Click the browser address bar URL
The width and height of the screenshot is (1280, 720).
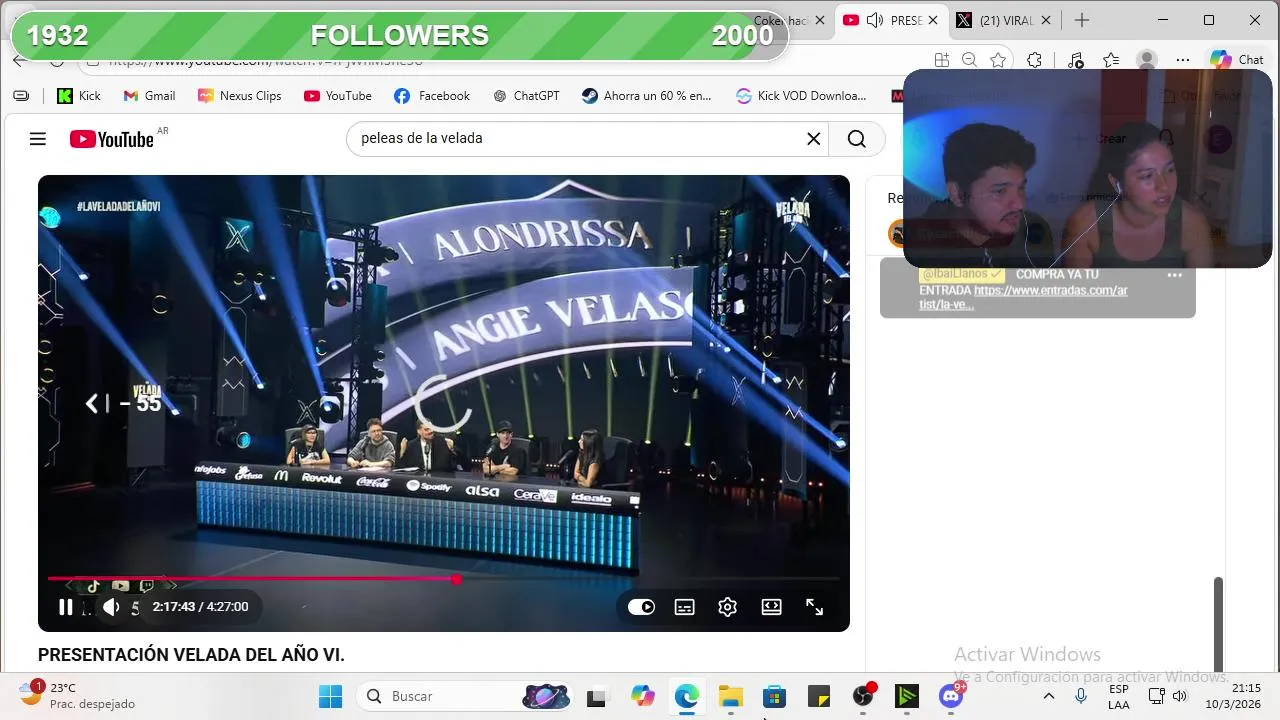[x=265, y=60]
